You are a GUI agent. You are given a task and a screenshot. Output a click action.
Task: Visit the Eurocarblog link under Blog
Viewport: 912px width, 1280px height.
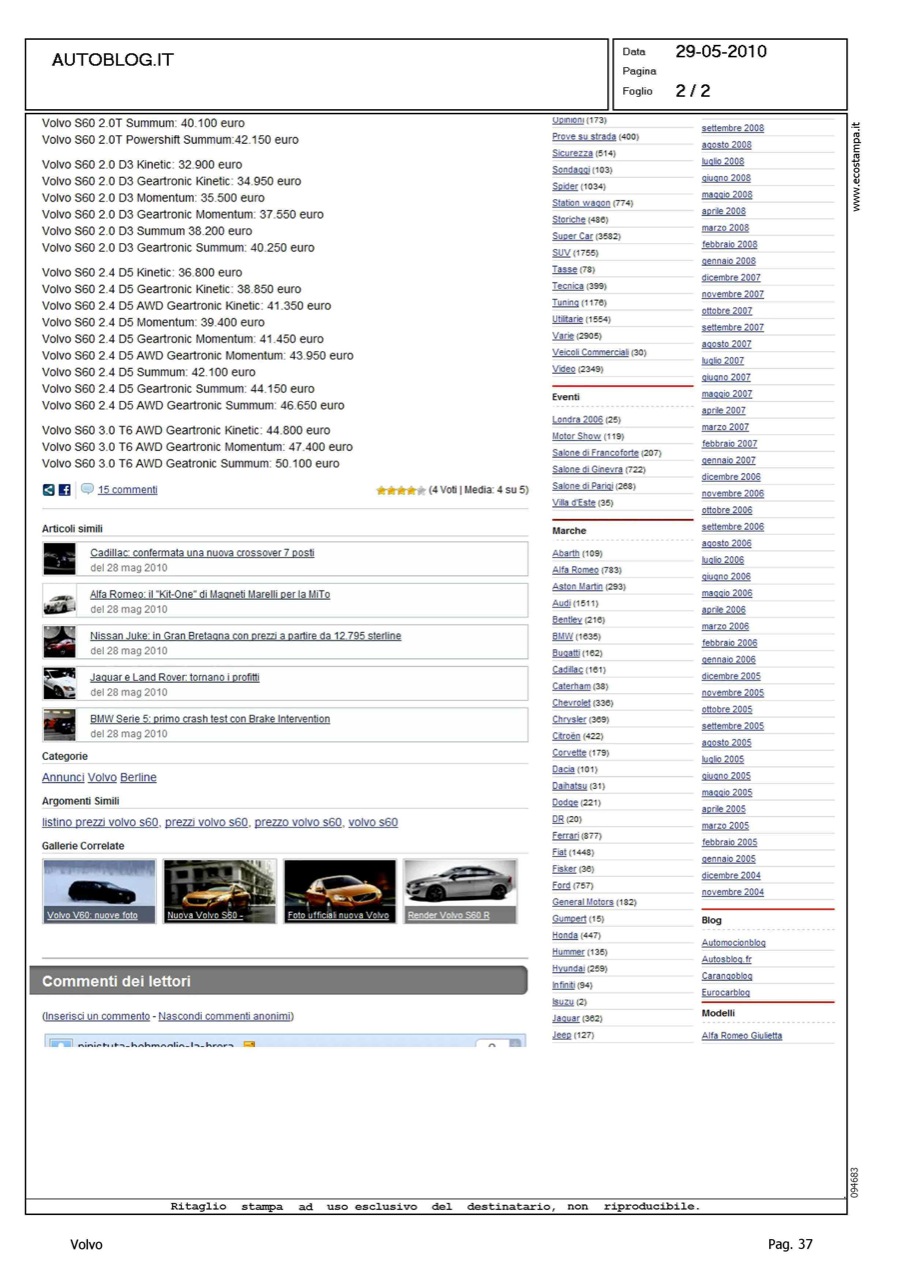[725, 993]
